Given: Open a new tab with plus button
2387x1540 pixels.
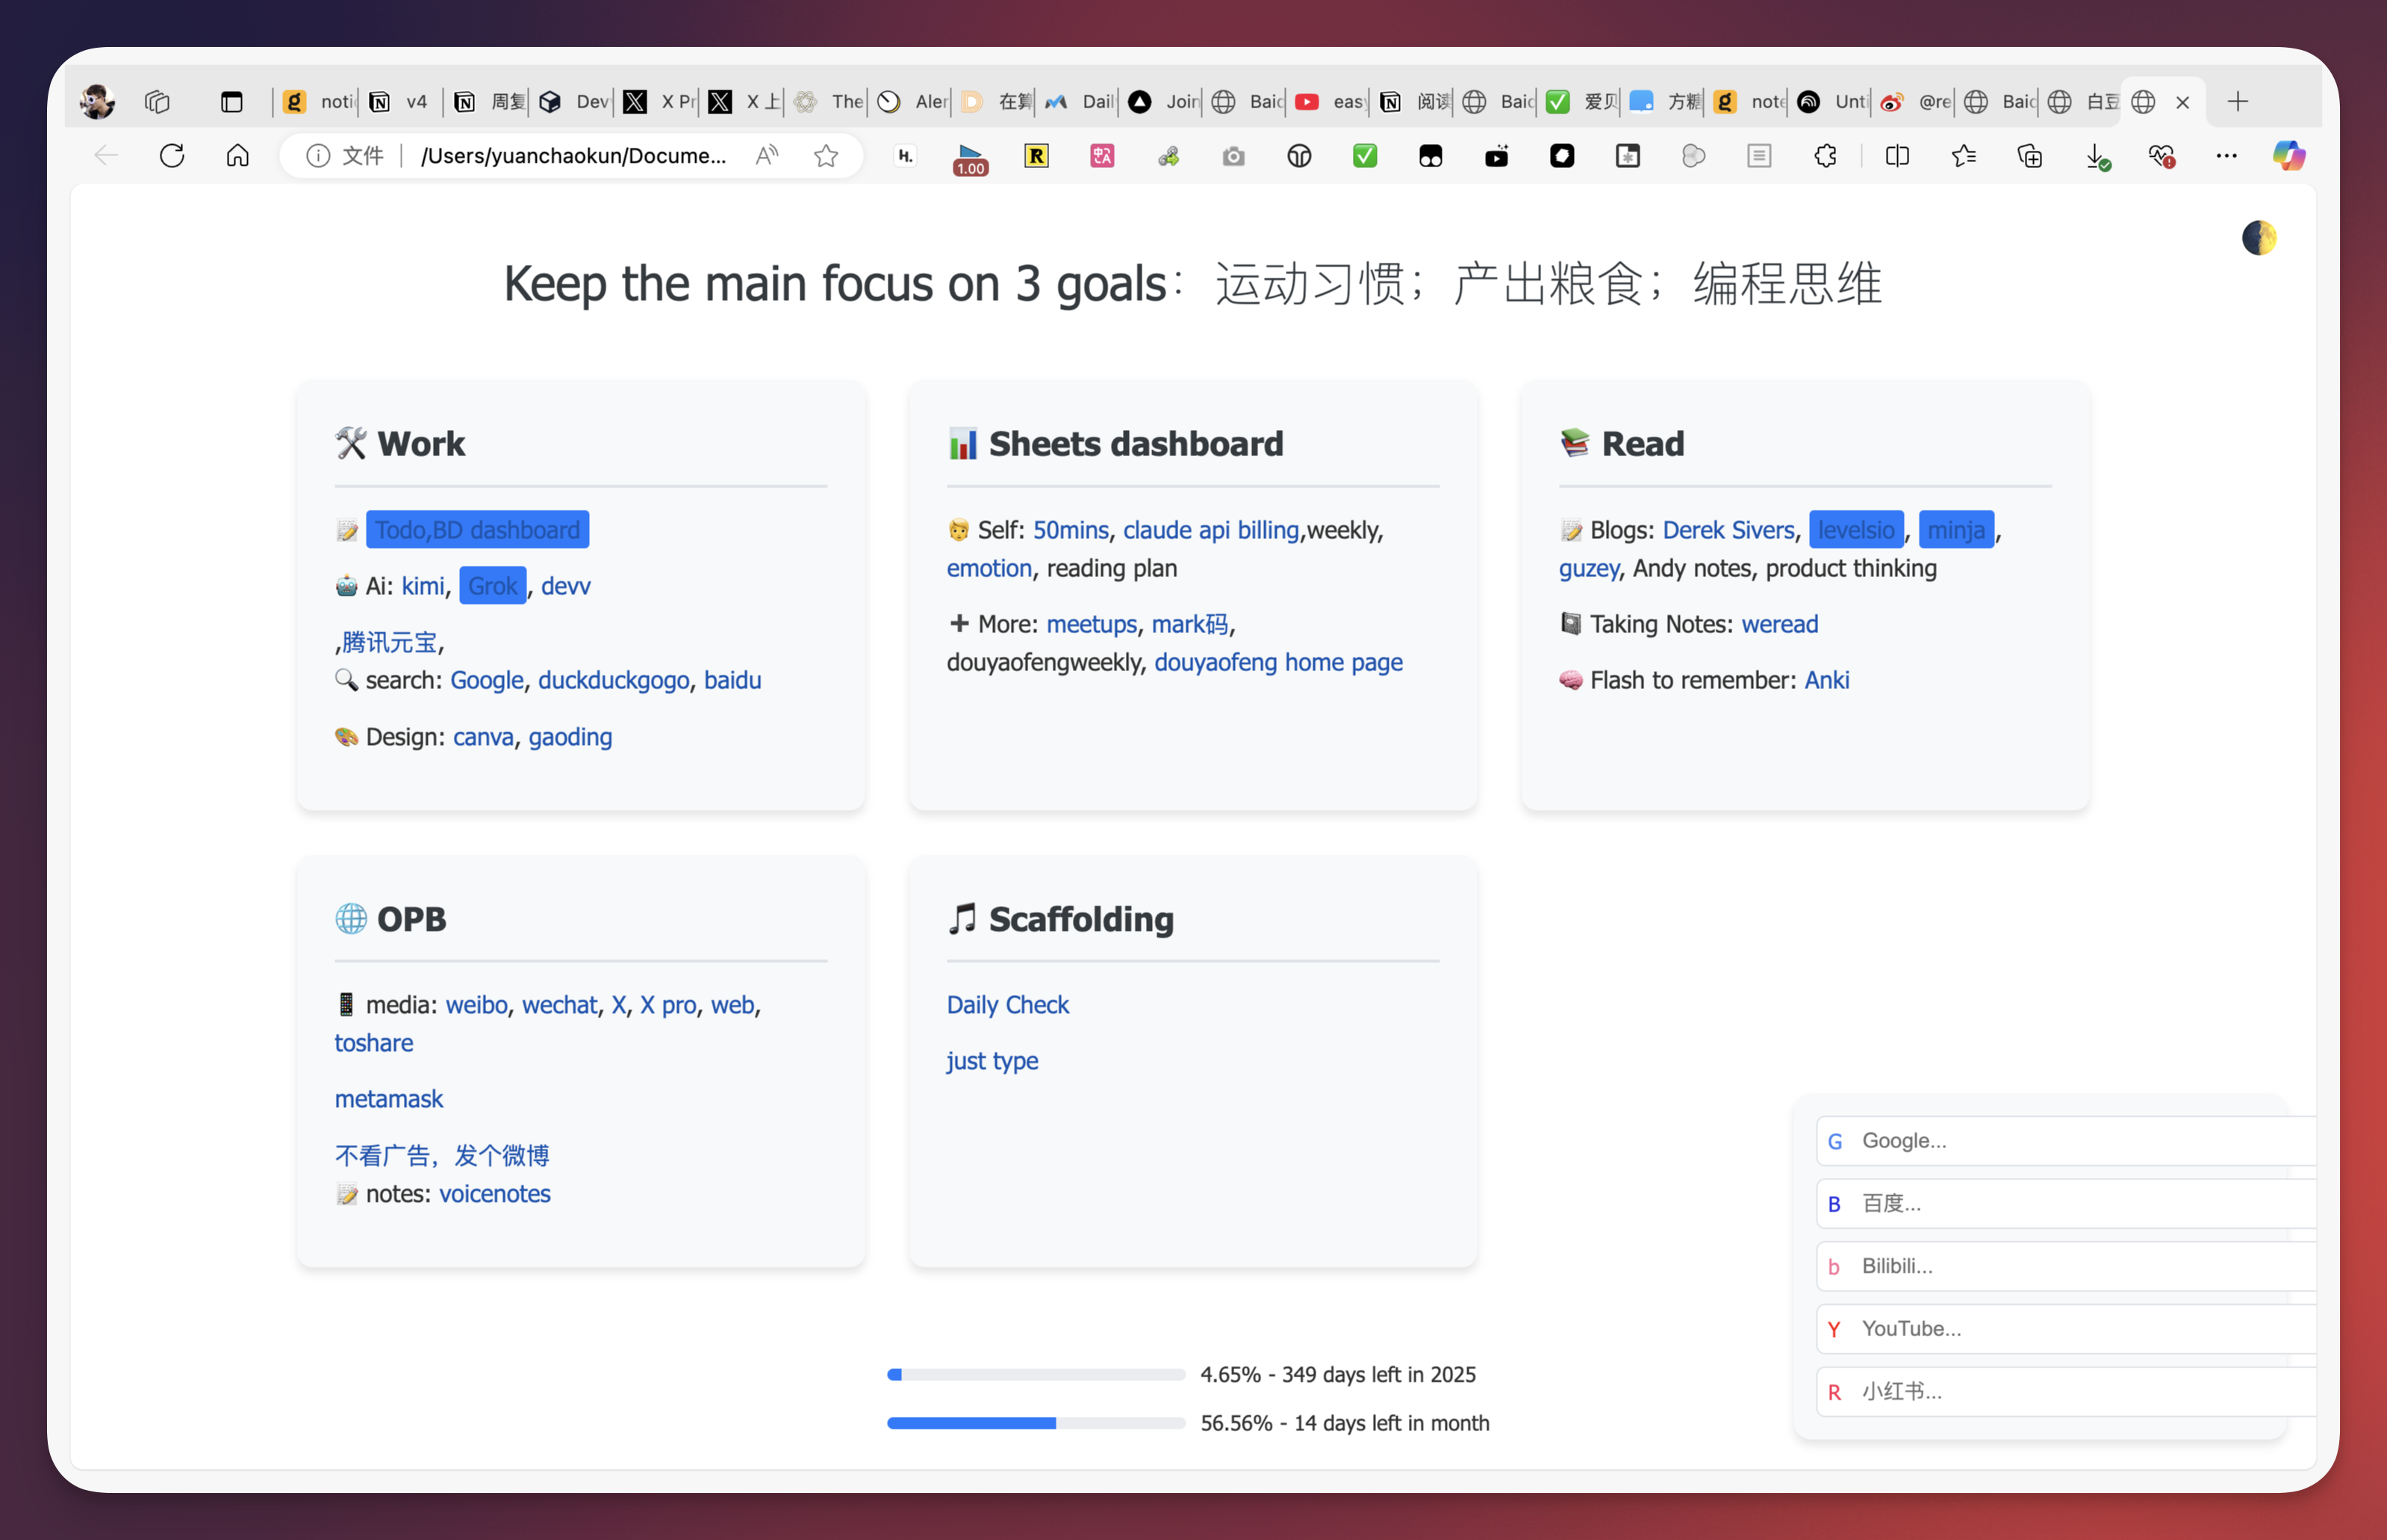Looking at the screenshot, I should (x=2238, y=102).
